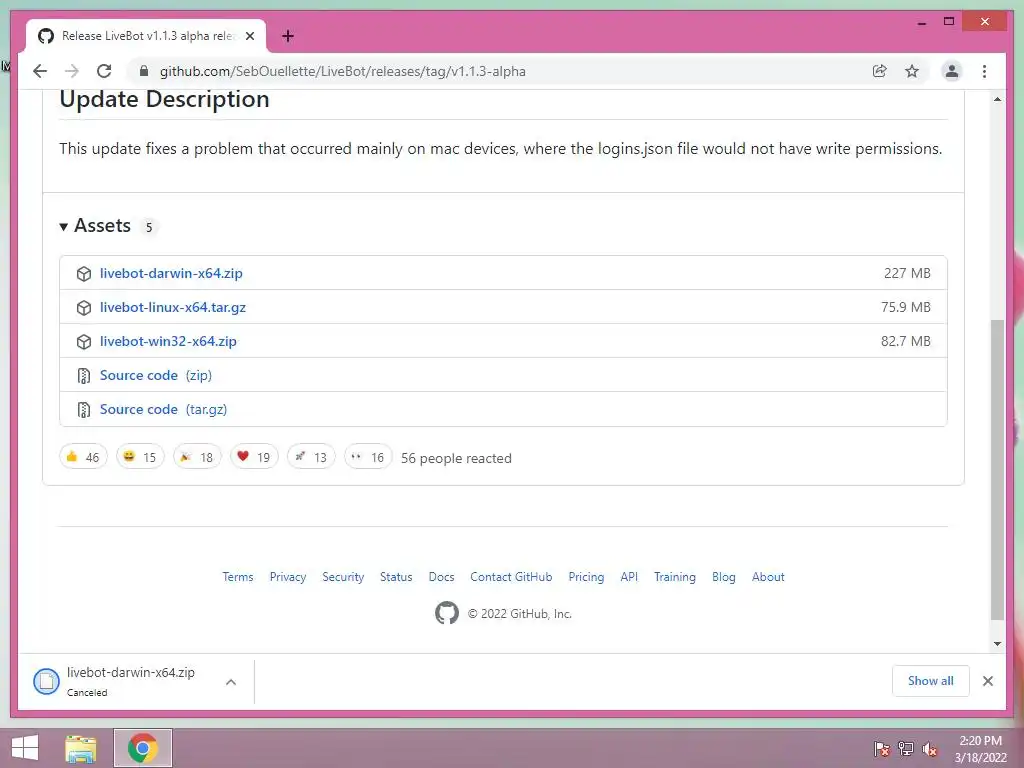Open the Pricing footer link
The width and height of the screenshot is (1024, 768).
point(586,577)
